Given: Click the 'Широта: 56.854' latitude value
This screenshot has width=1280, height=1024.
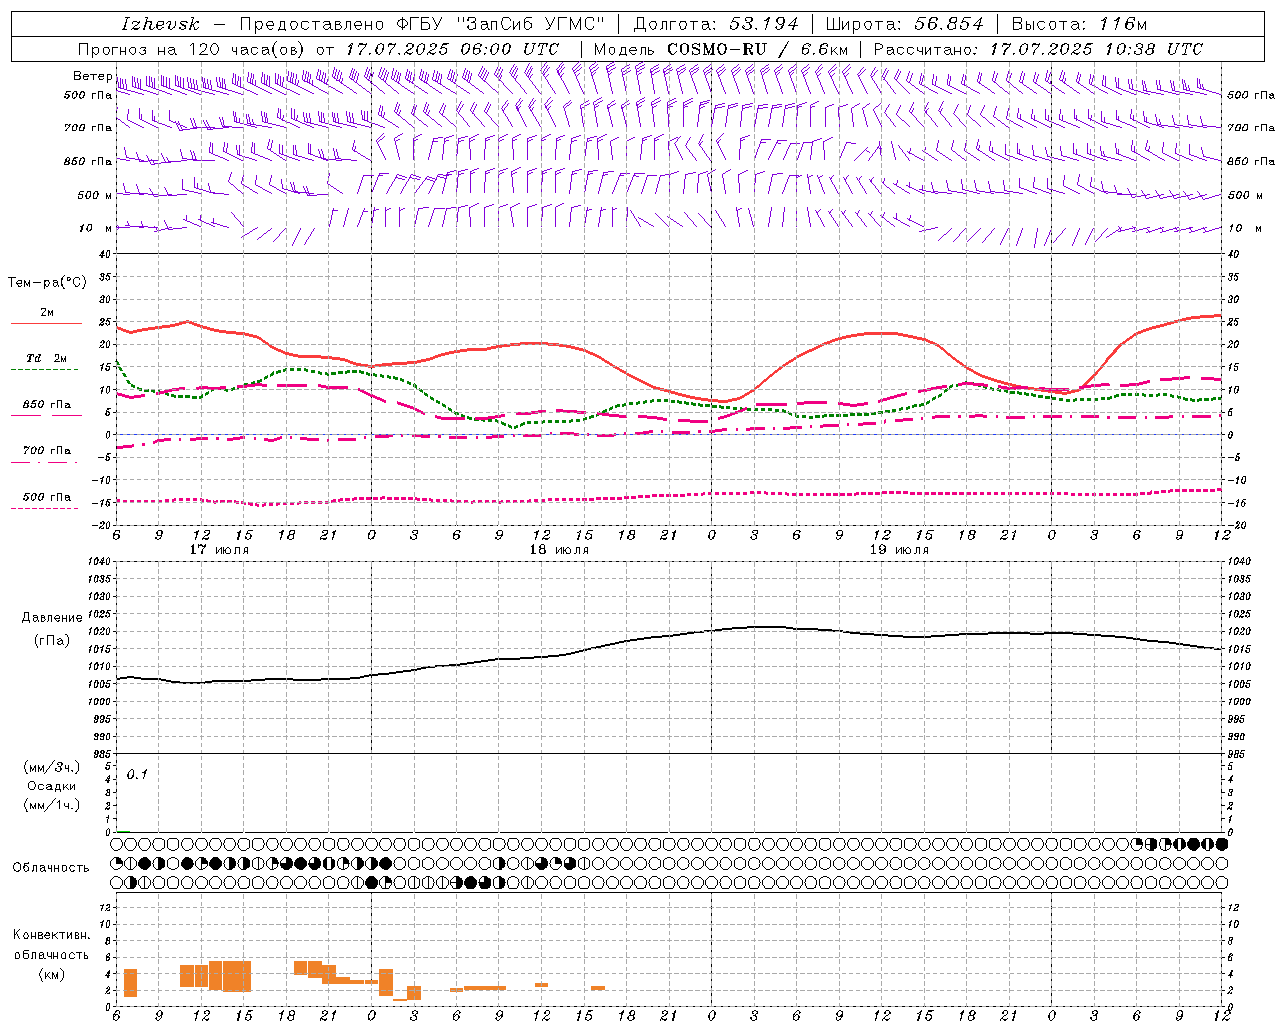Looking at the screenshot, I should click(904, 24).
